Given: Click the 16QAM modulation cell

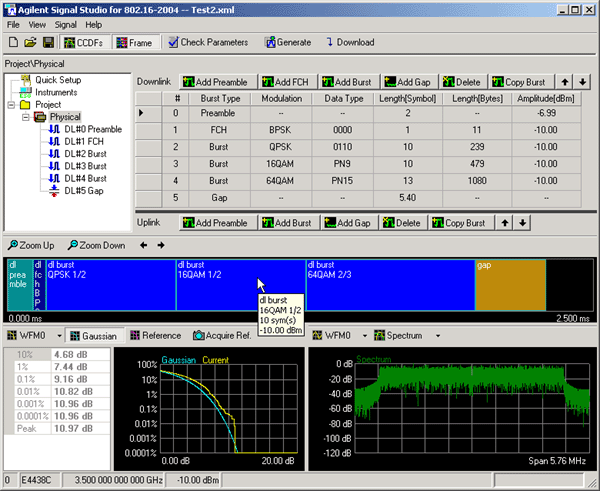Looking at the screenshot, I should 281,164.
